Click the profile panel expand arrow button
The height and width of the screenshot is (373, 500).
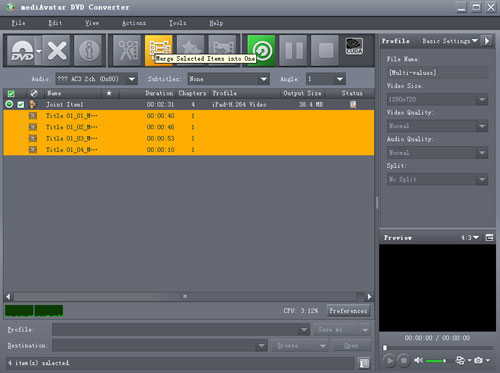pyautogui.click(x=487, y=41)
